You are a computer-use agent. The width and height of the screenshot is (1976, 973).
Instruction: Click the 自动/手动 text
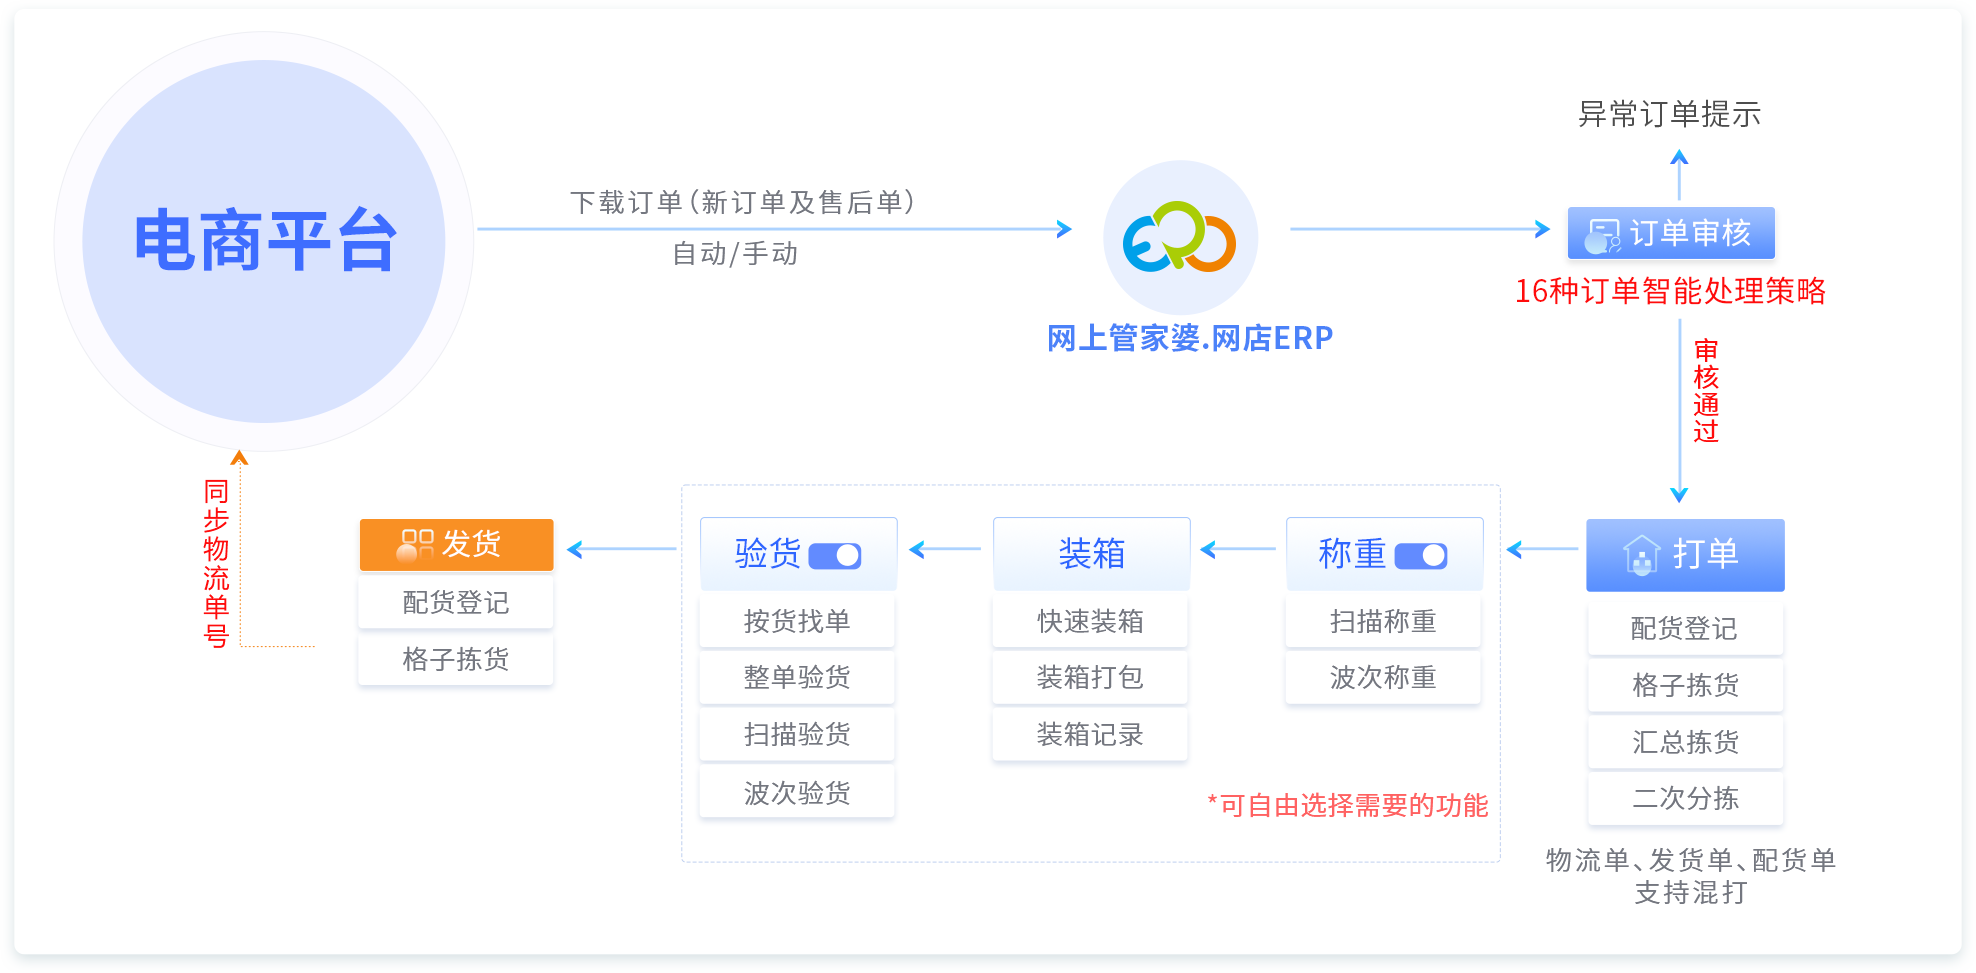click(x=735, y=253)
